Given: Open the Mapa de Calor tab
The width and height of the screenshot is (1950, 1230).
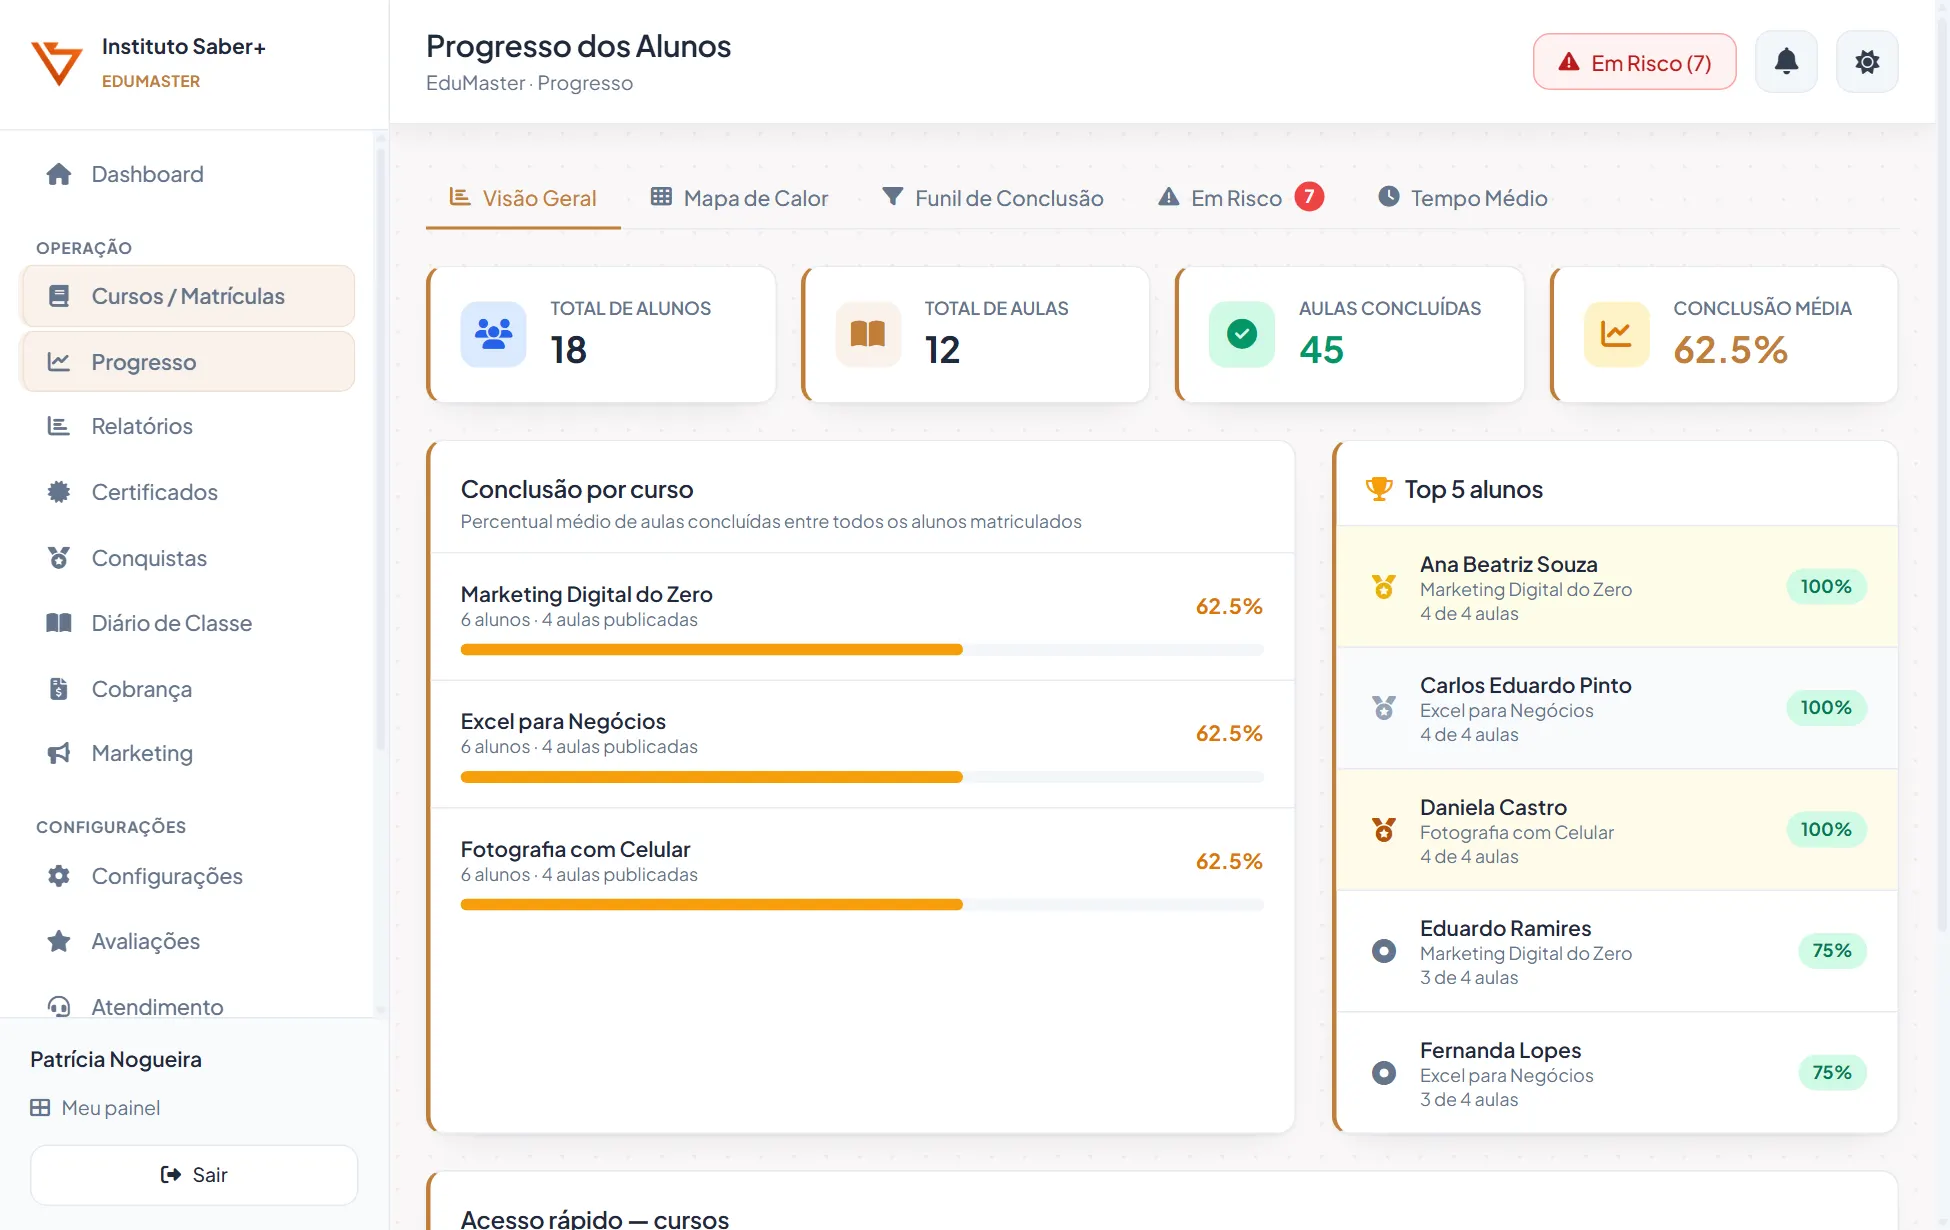Looking at the screenshot, I should (739, 198).
